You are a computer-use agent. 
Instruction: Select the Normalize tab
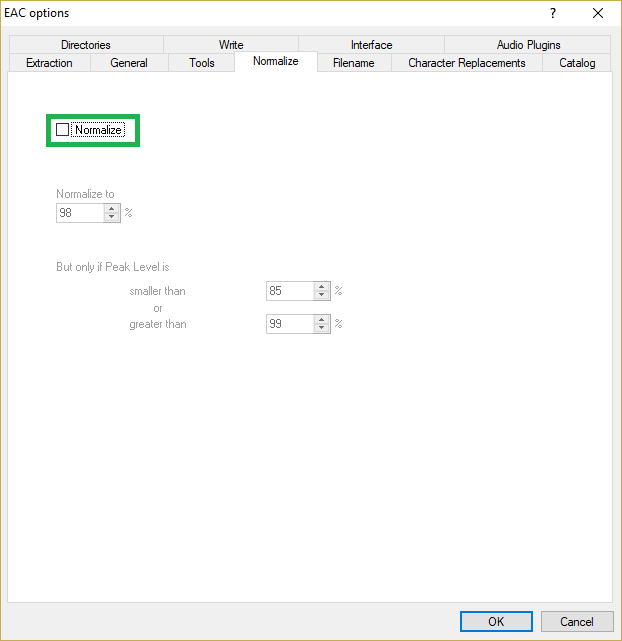coord(276,61)
